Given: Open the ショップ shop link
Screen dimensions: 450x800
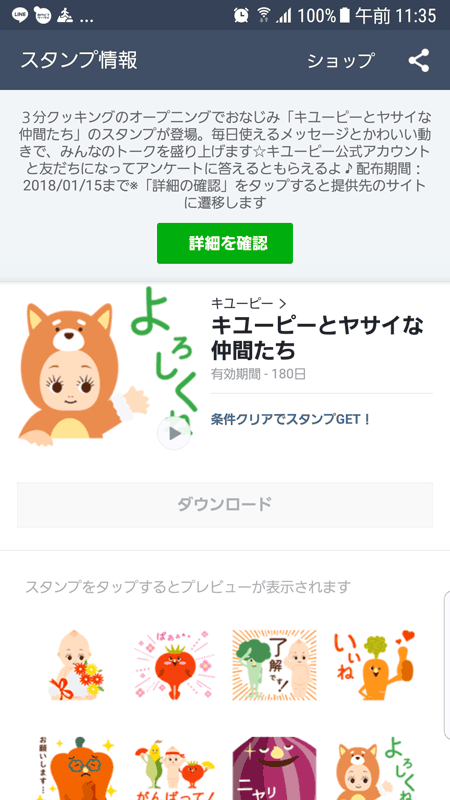Looking at the screenshot, I should (341, 61).
